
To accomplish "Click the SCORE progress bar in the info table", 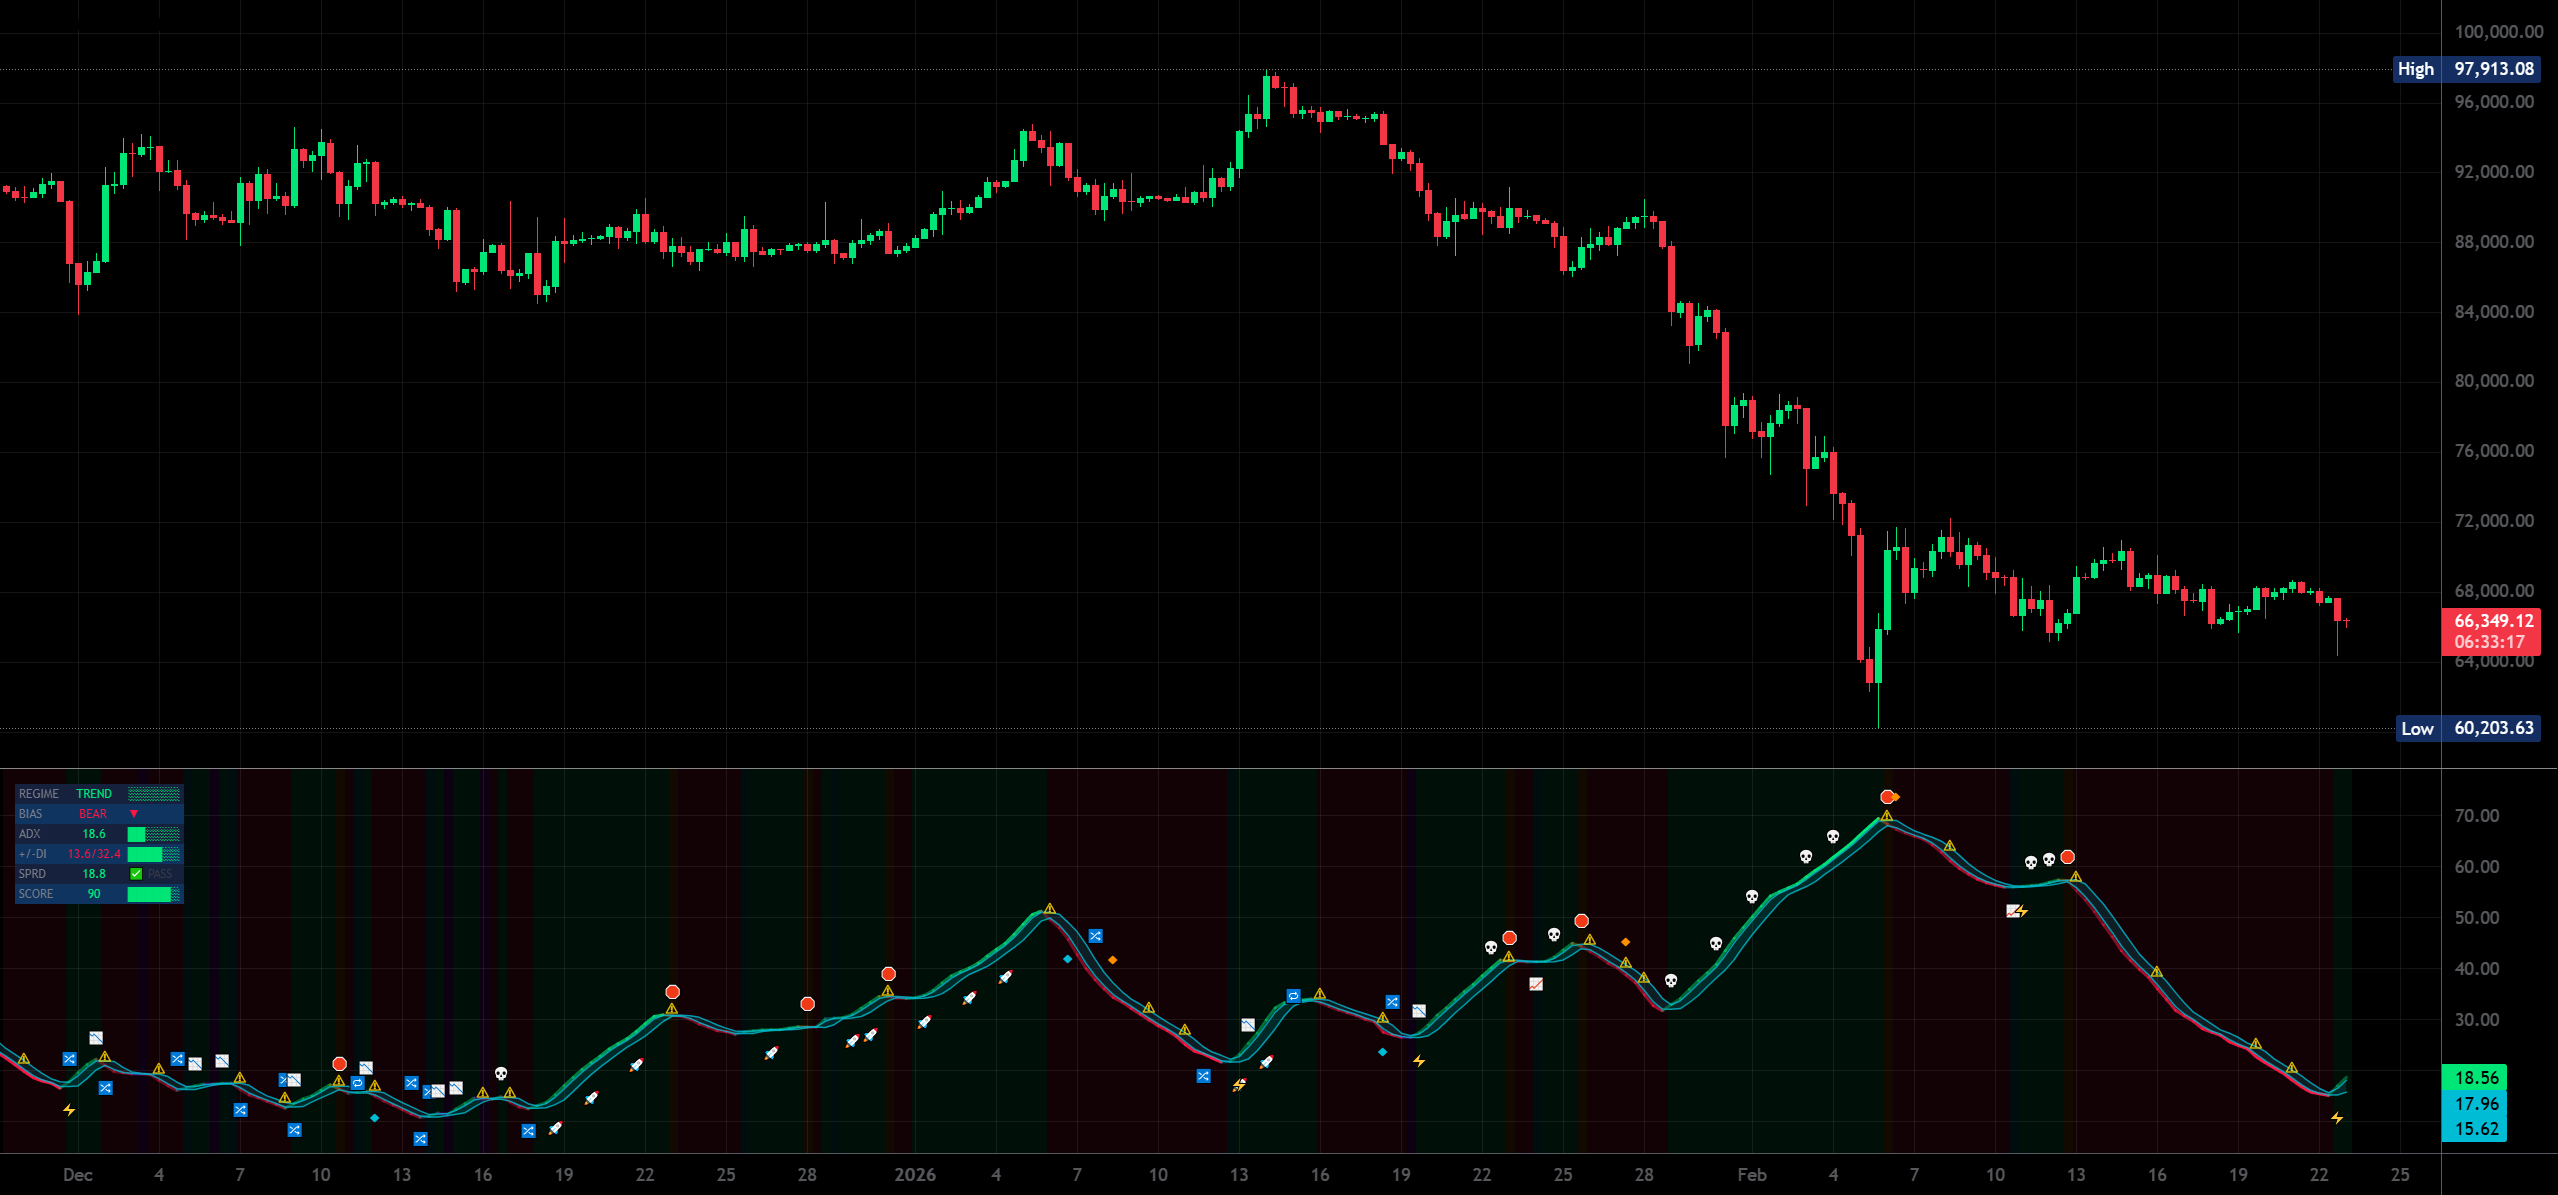I will [x=154, y=894].
